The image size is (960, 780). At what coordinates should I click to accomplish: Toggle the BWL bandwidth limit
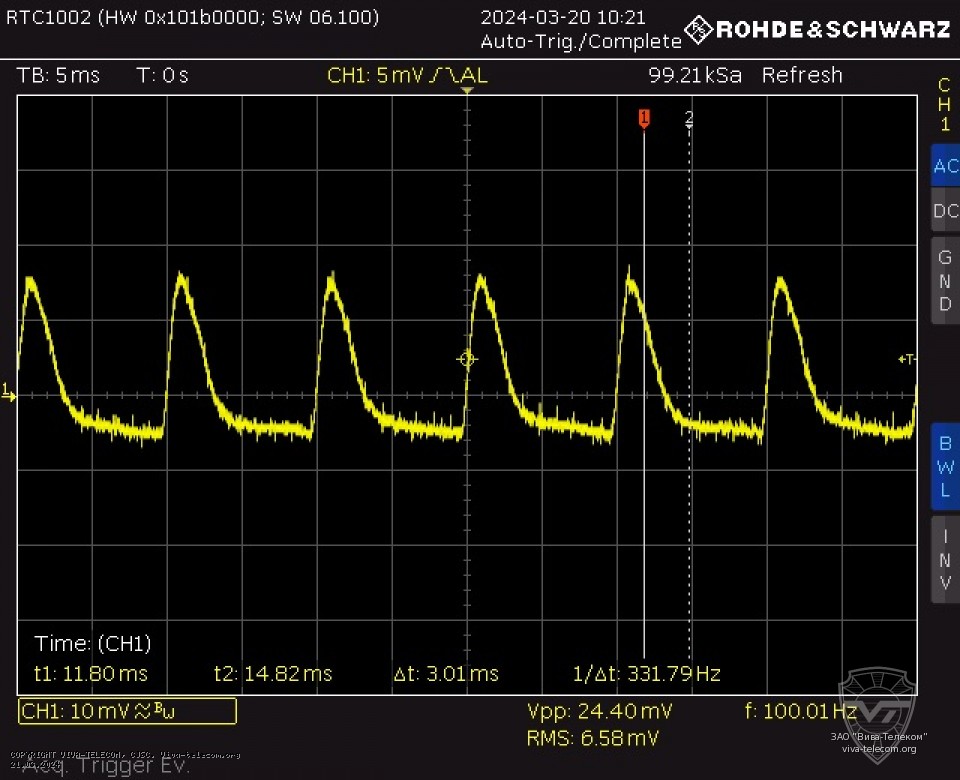click(944, 465)
